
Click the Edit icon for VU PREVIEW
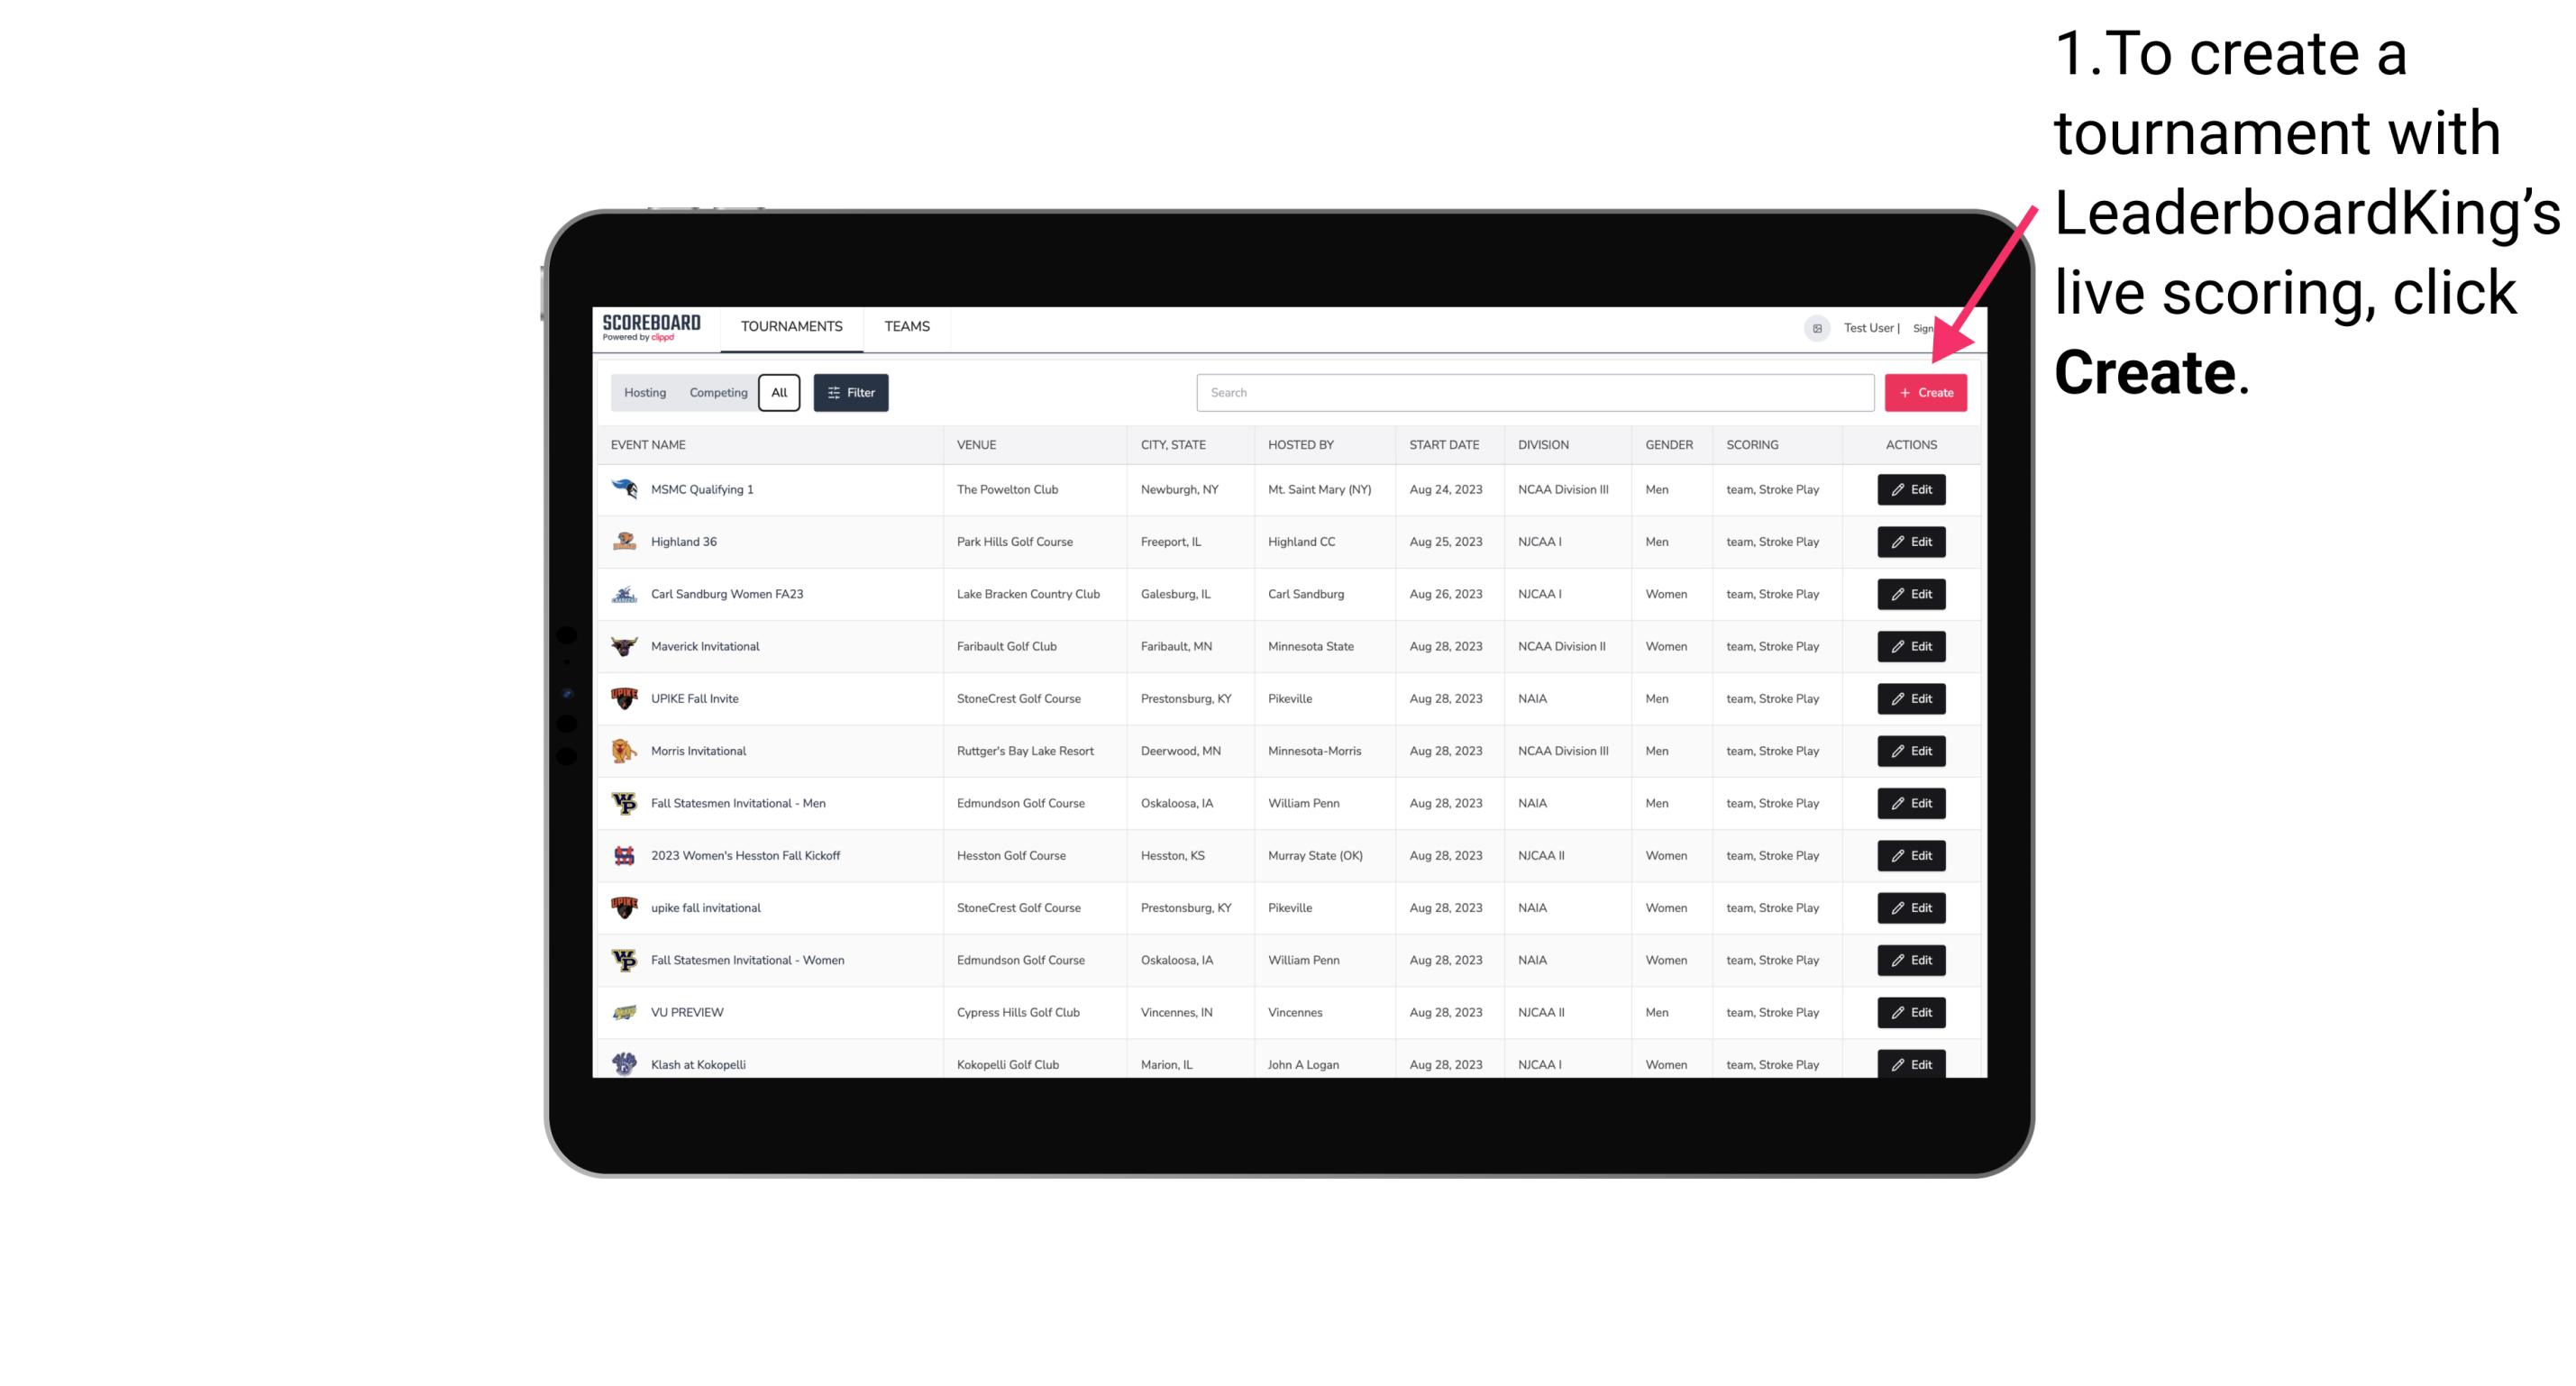point(1910,1012)
